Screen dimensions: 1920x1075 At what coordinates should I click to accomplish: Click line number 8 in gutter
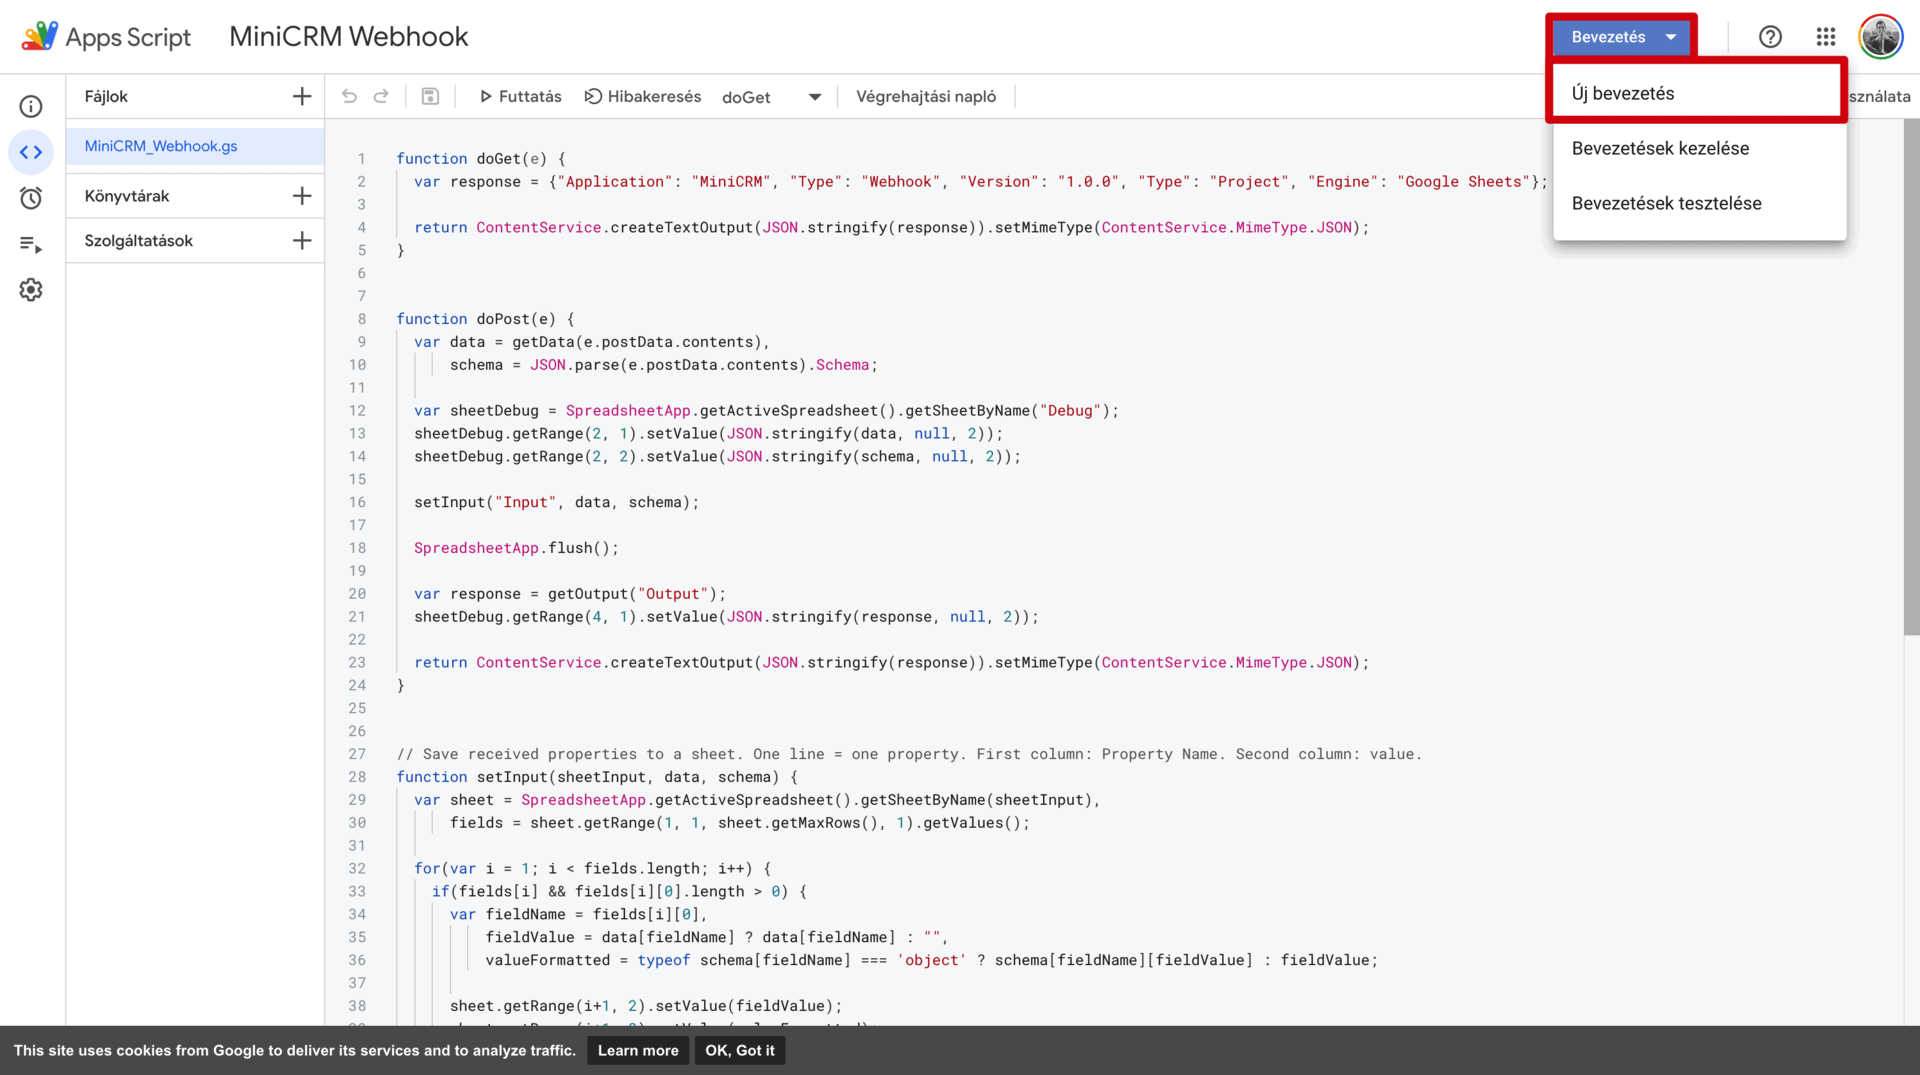tap(361, 319)
